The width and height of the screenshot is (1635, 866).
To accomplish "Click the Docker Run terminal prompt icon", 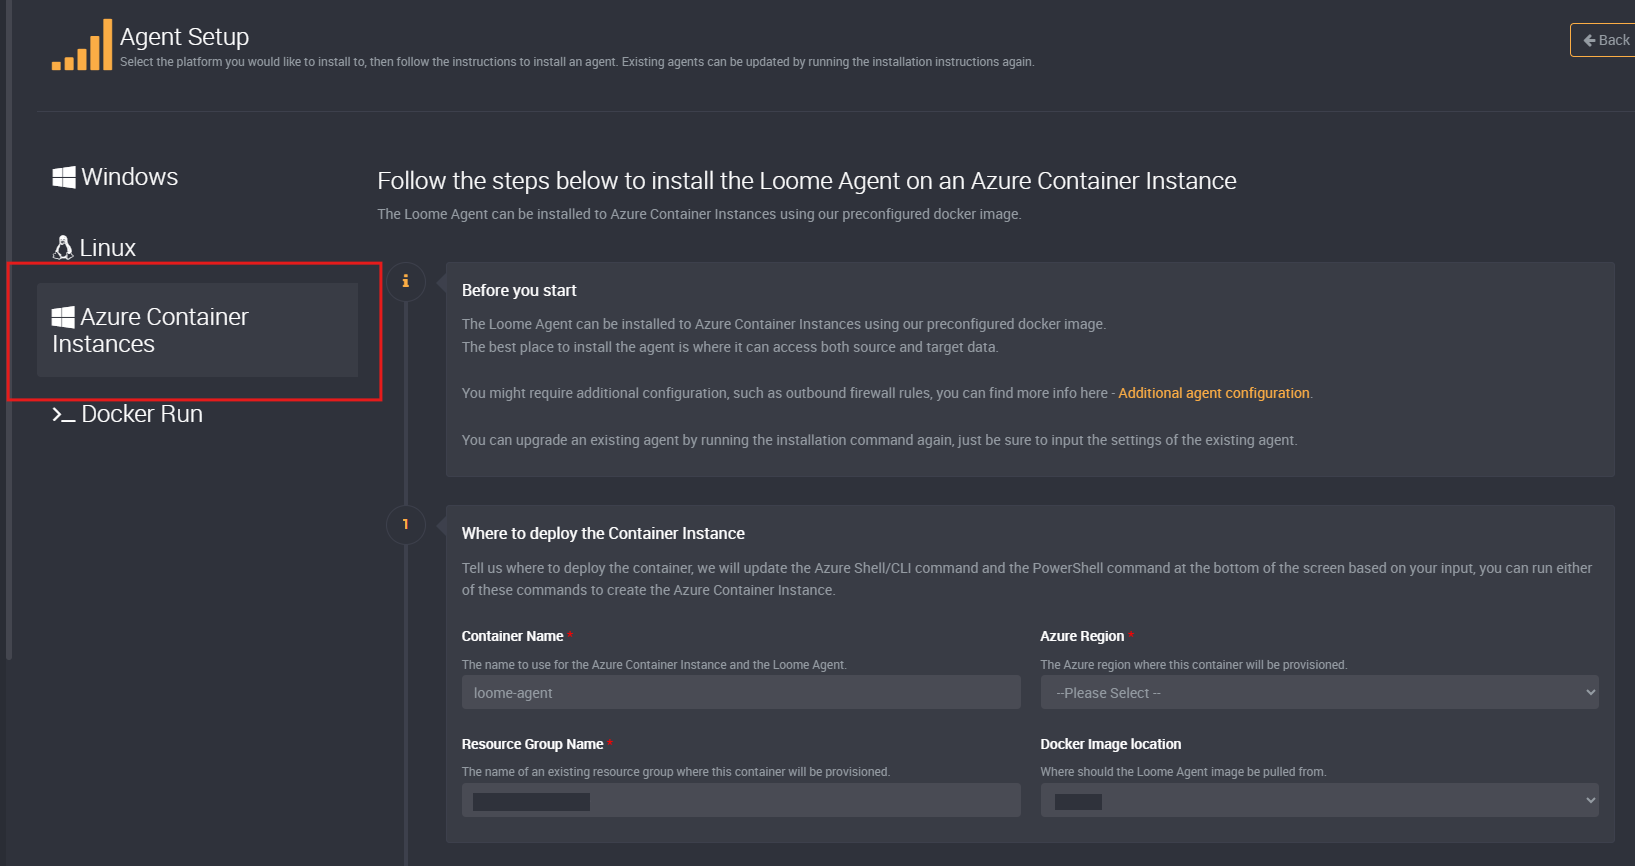I will (x=64, y=415).
